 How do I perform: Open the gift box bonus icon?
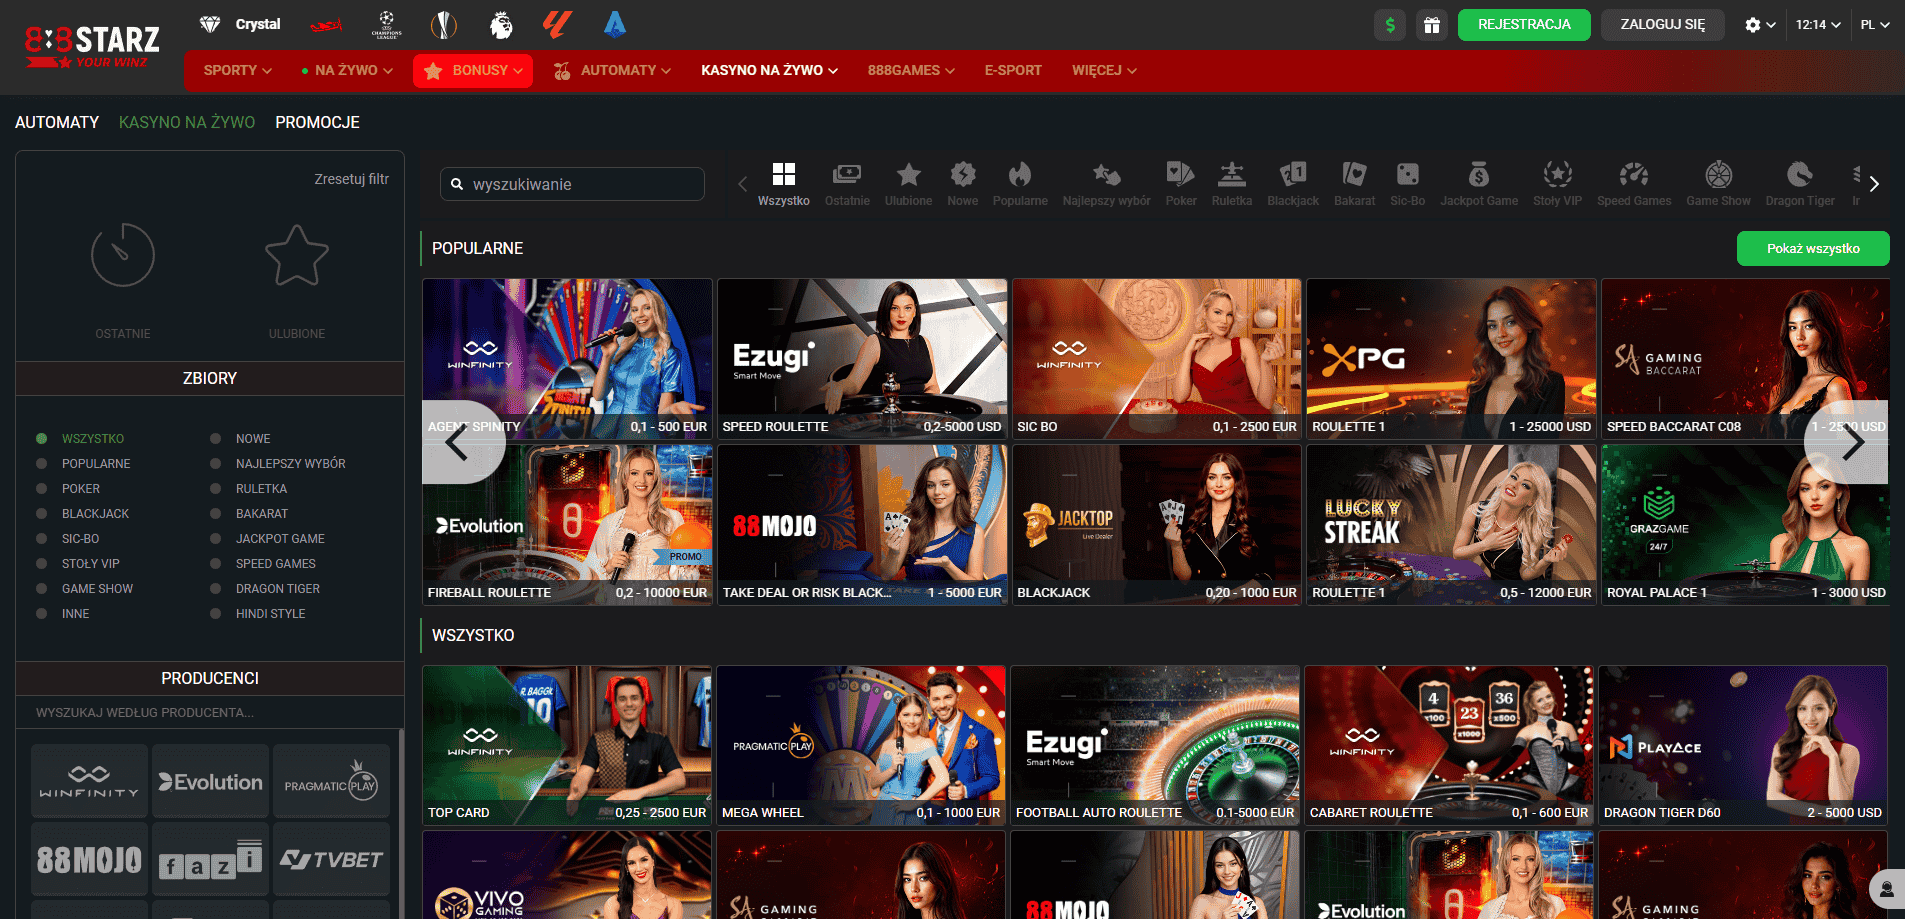point(1431,25)
